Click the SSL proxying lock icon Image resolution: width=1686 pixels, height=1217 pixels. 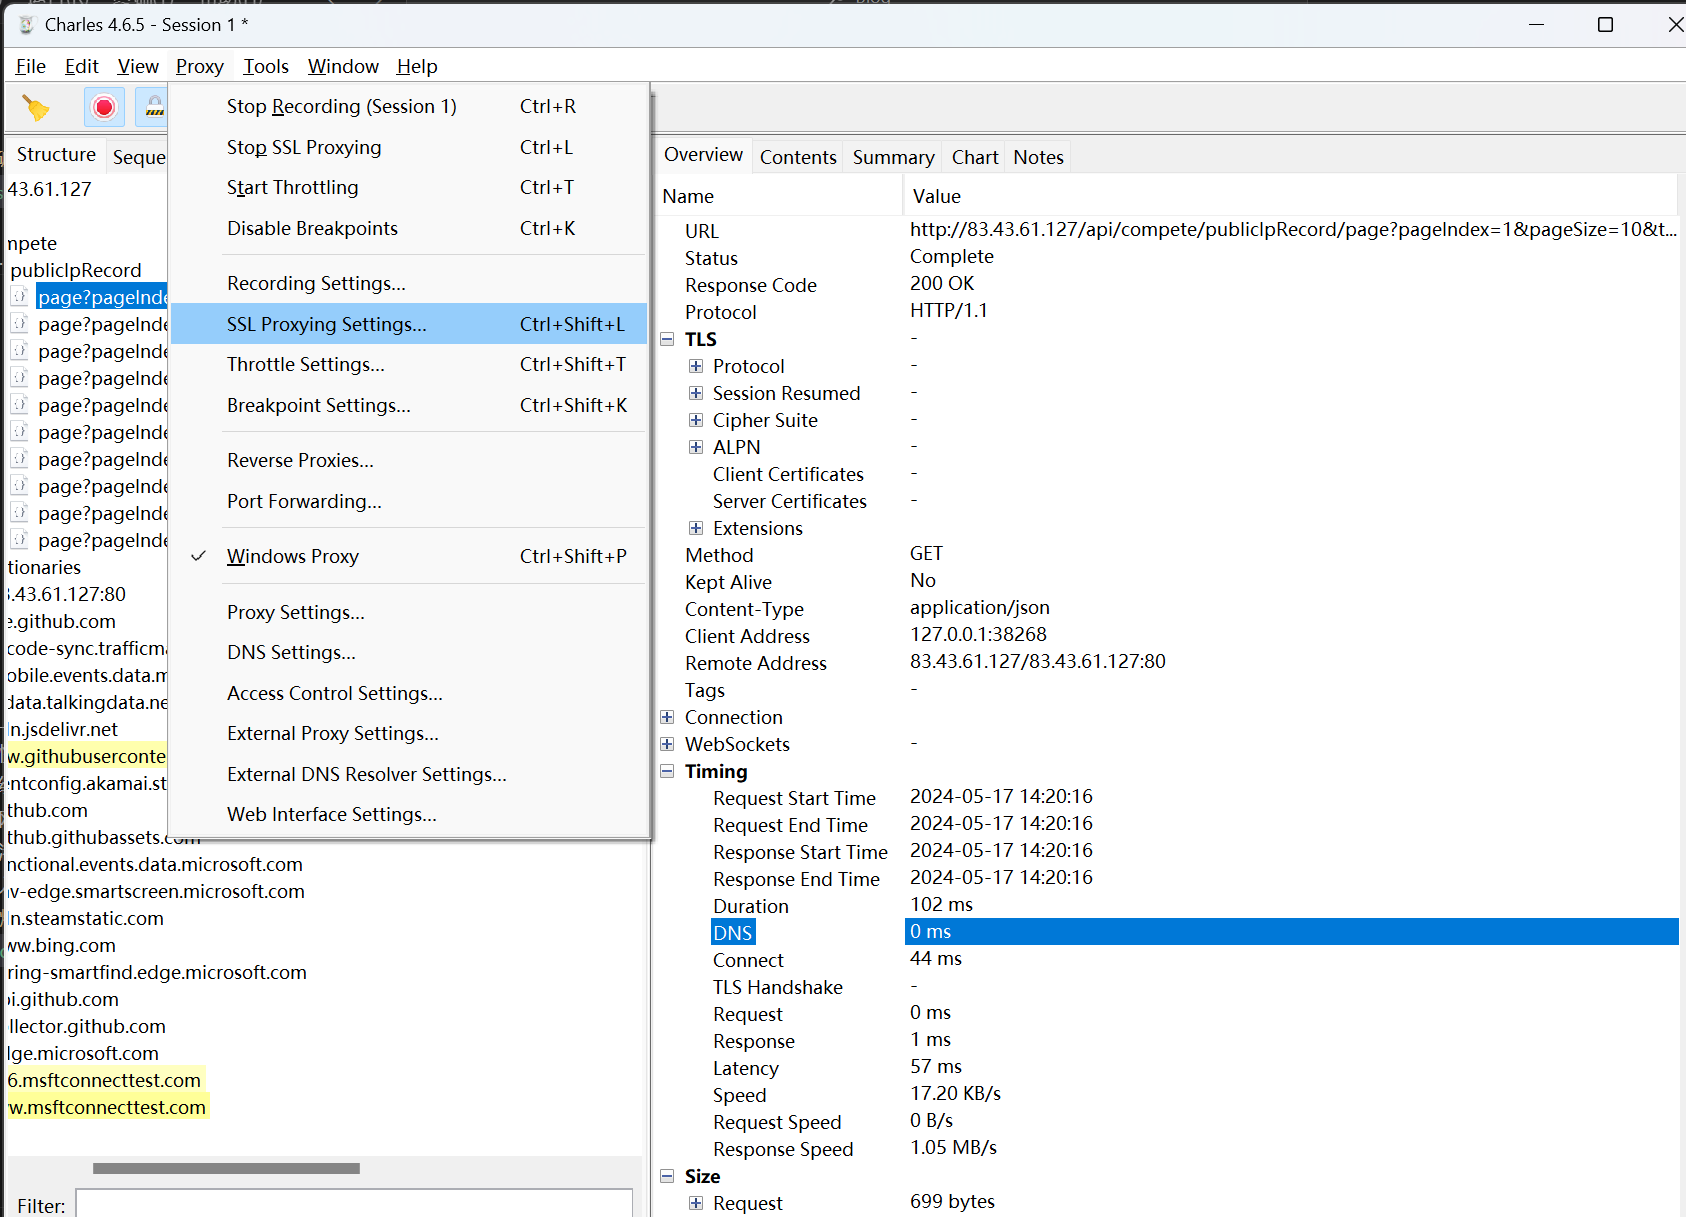154,107
